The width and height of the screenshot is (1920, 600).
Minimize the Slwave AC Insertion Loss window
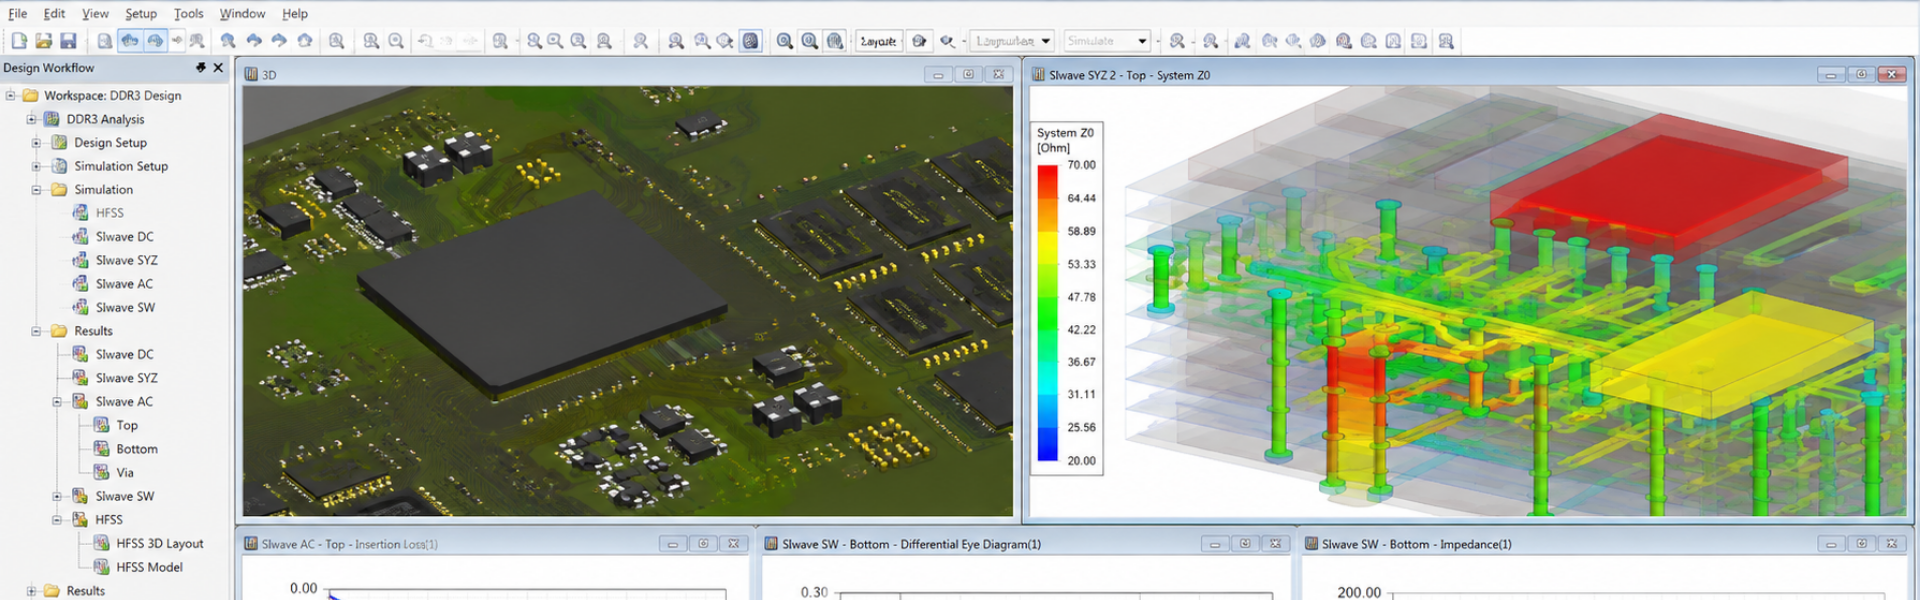672,544
